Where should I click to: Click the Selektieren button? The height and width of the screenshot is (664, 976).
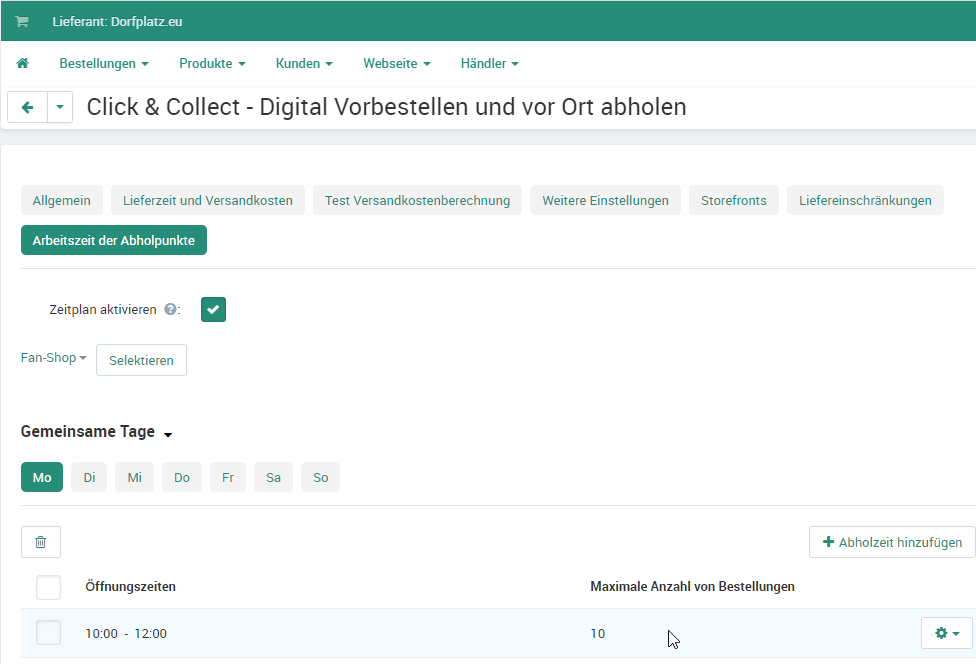click(x=141, y=360)
